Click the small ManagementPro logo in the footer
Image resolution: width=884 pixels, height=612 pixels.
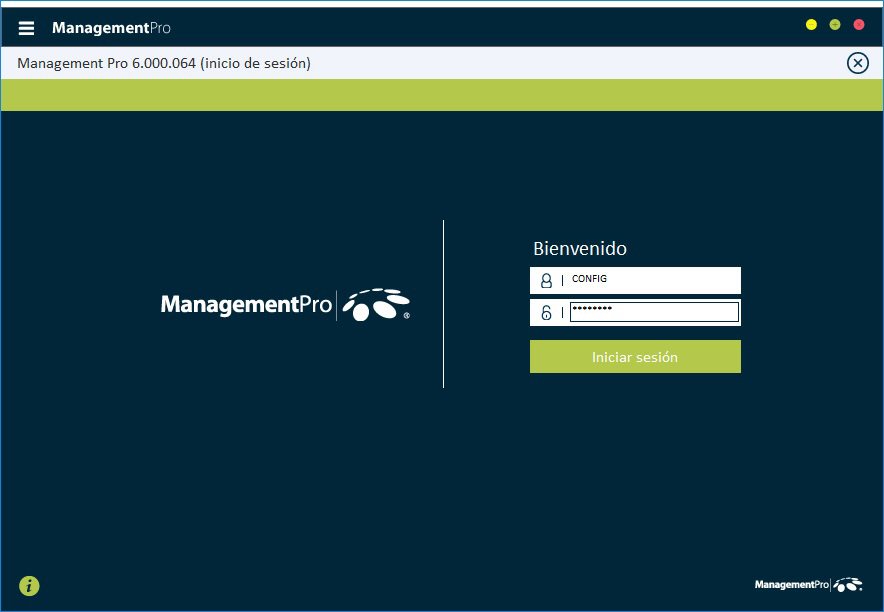(808, 584)
